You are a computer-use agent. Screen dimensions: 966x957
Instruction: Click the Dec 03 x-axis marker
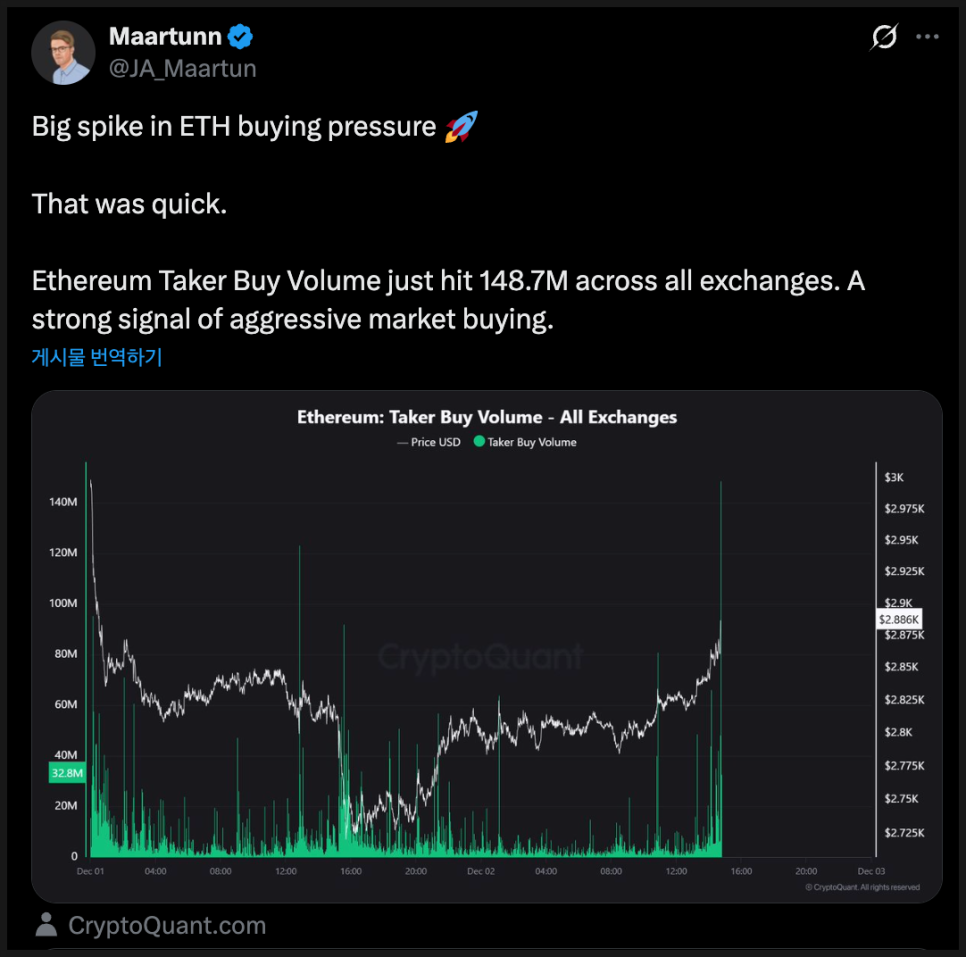tap(871, 871)
